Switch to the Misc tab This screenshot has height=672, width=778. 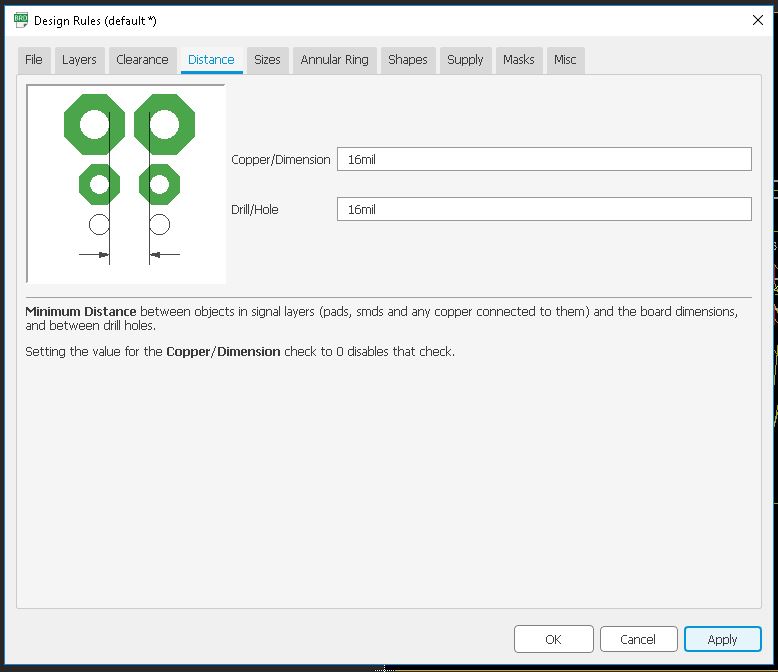pos(565,60)
